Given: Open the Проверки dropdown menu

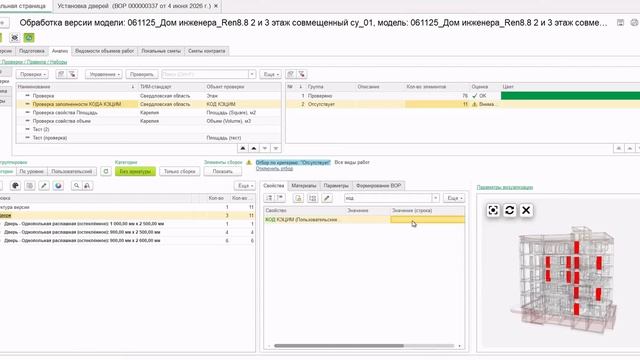Looking at the screenshot, I should (32, 74).
